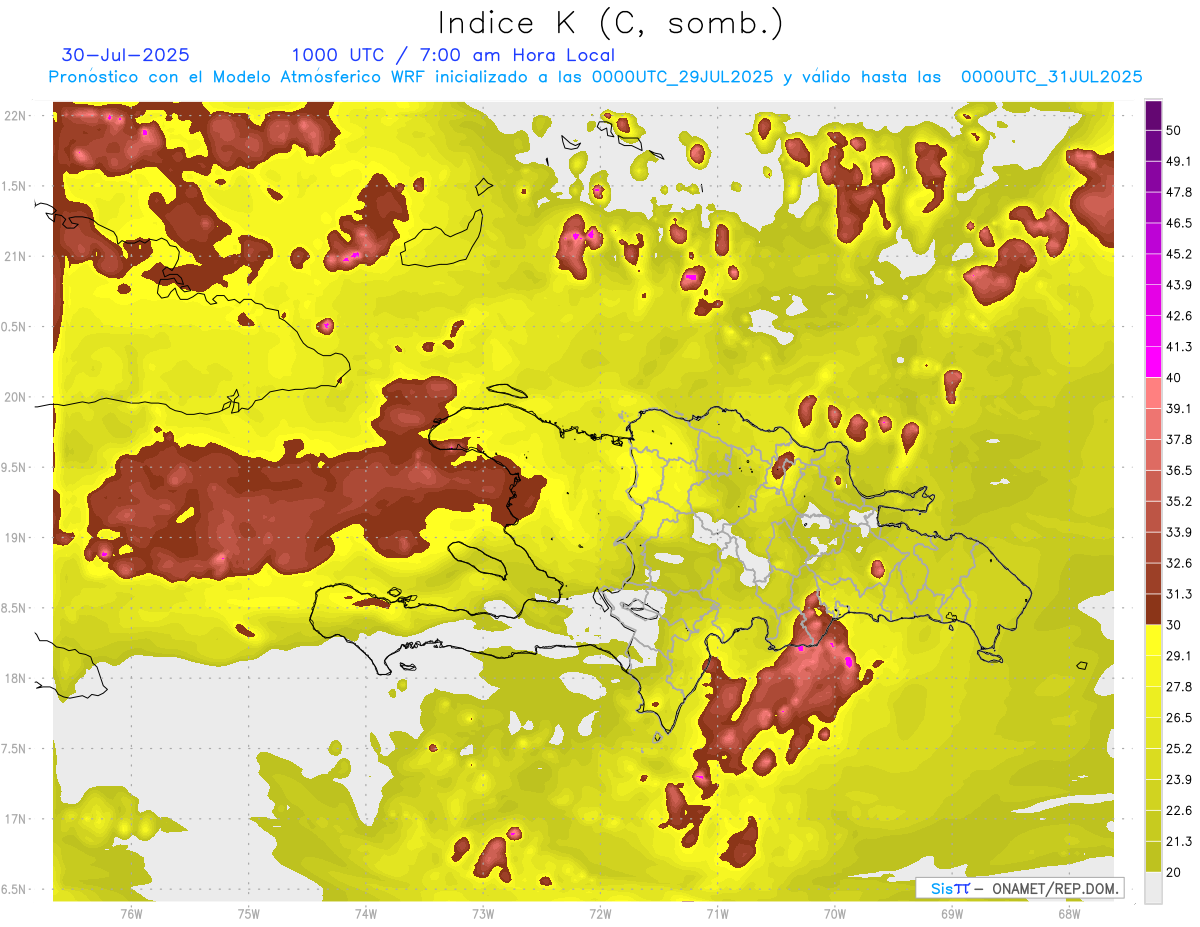
Task: Click the colorbar value '21.3'
Action: [x=1179, y=841]
